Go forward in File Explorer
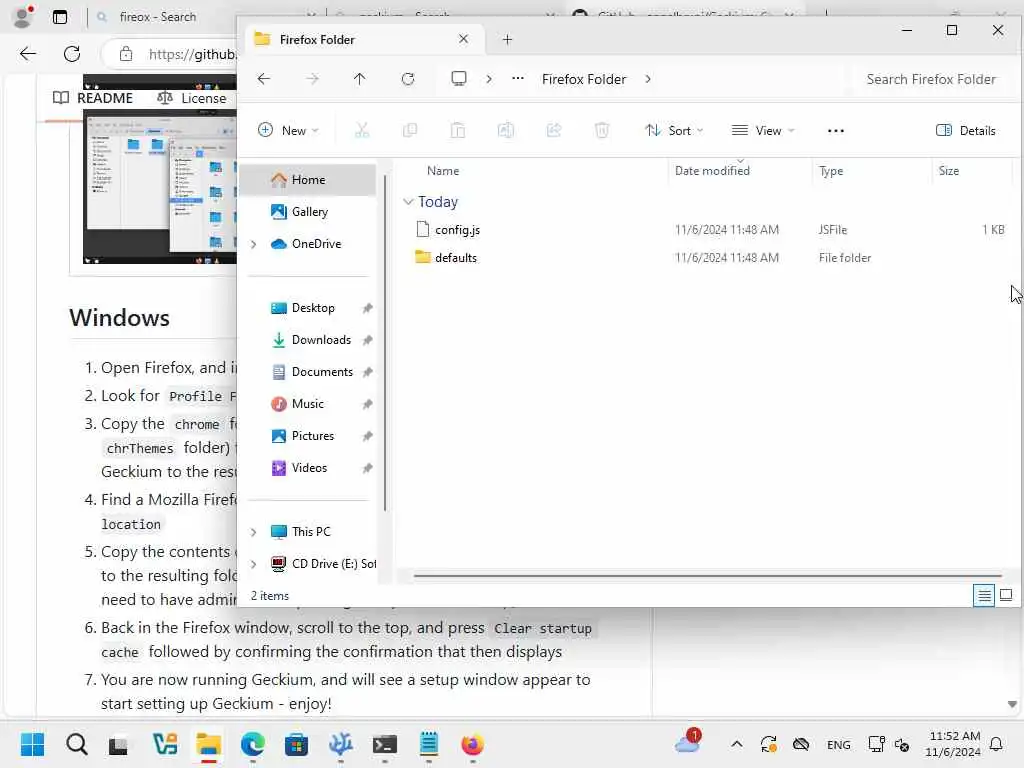Screen dimensions: 1024x768 312,79
